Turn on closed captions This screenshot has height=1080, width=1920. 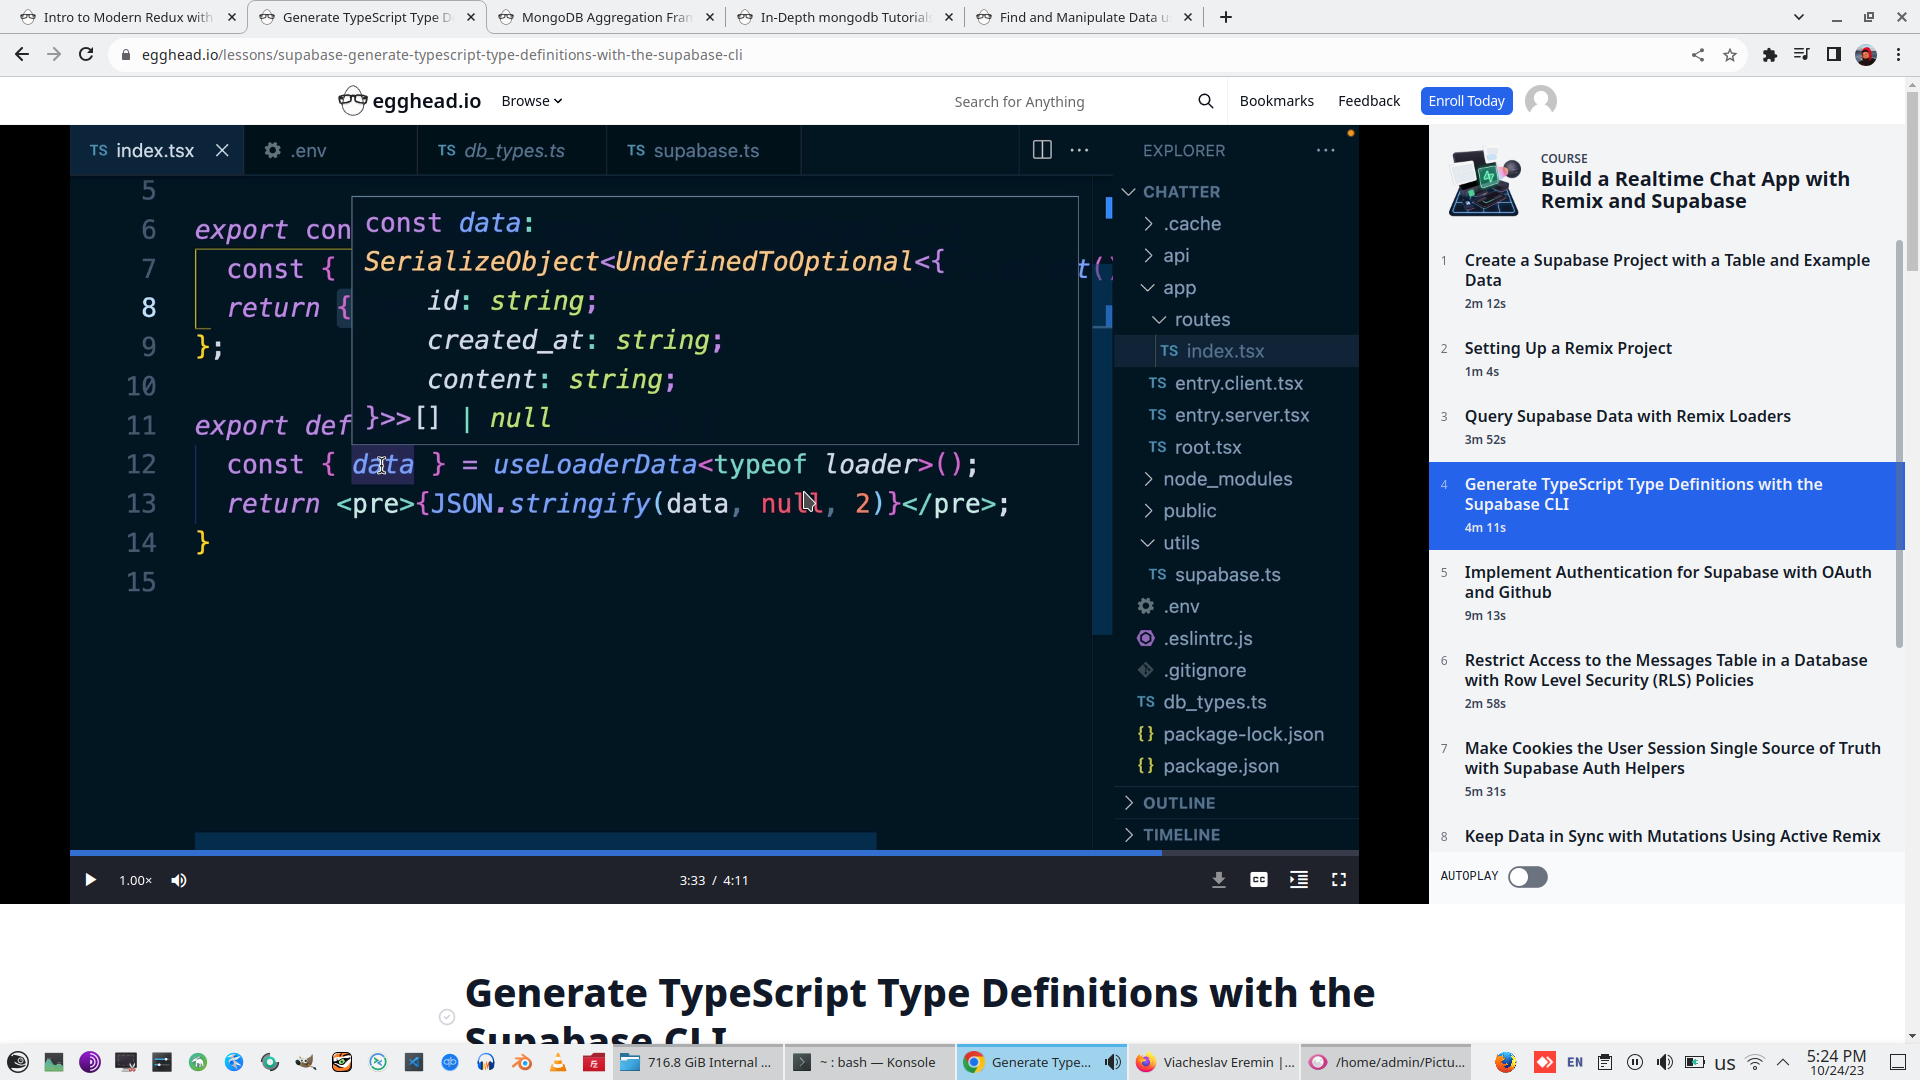coord(1258,880)
